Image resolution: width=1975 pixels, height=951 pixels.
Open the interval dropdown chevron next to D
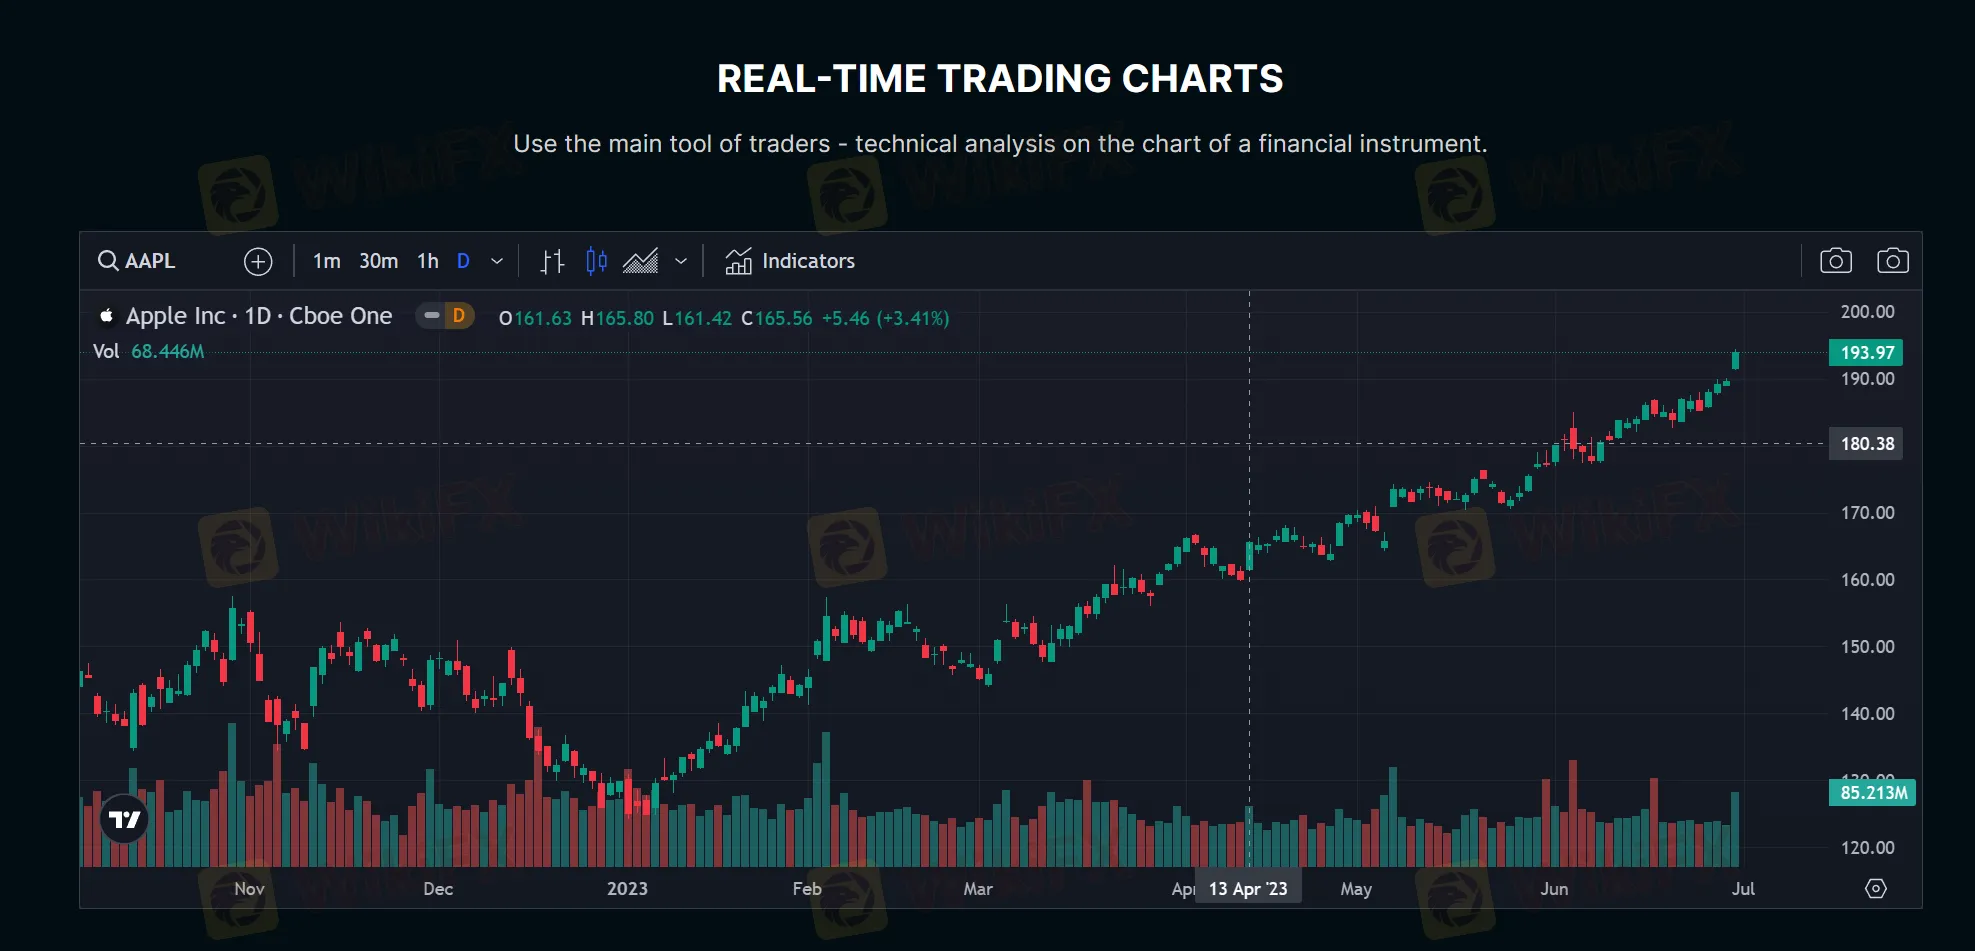click(x=496, y=261)
